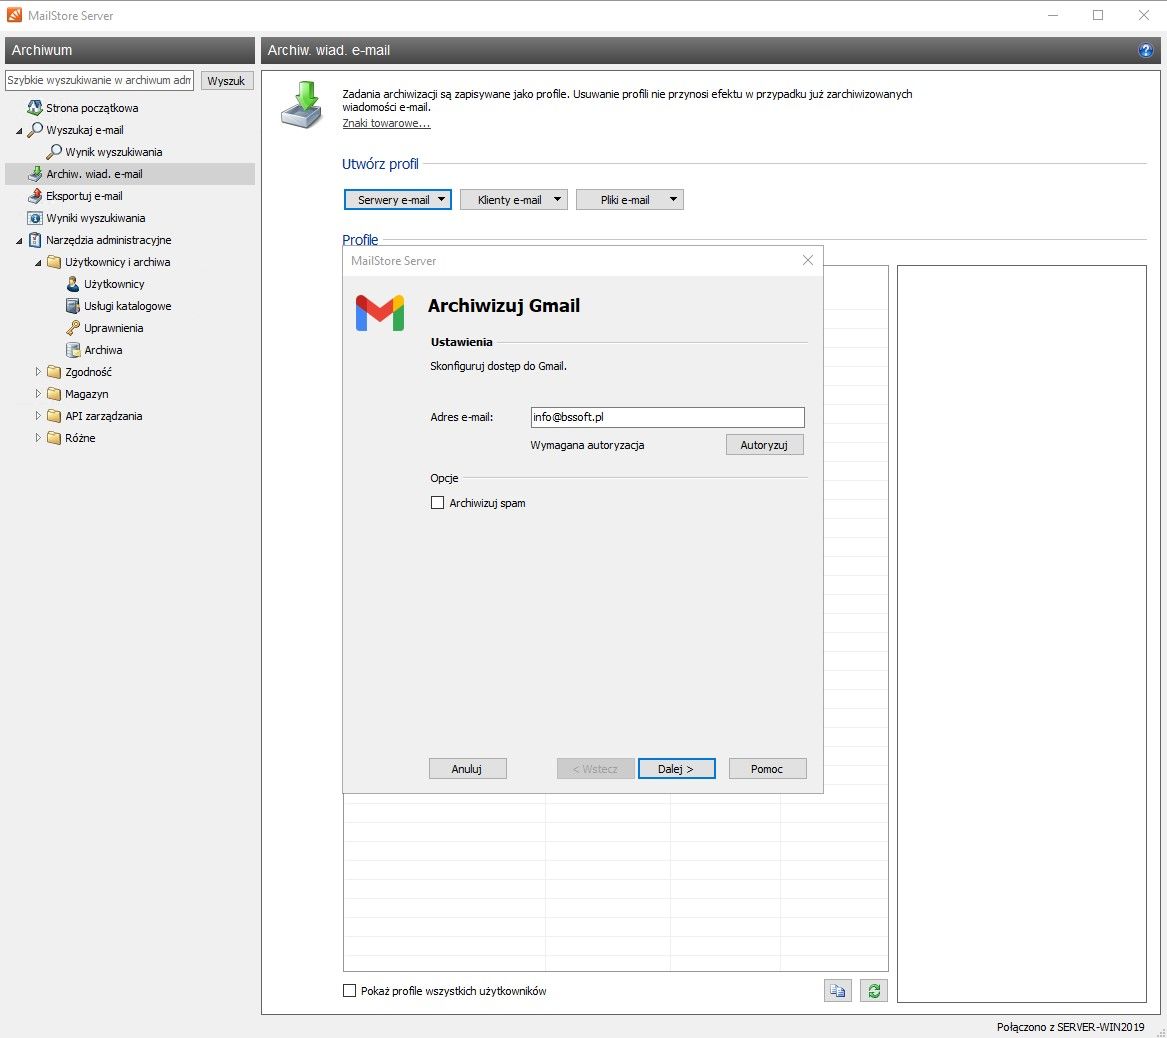Open the Klienty e-mail dropdown
Image resolution: width=1167 pixels, height=1038 pixels.
click(x=514, y=199)
